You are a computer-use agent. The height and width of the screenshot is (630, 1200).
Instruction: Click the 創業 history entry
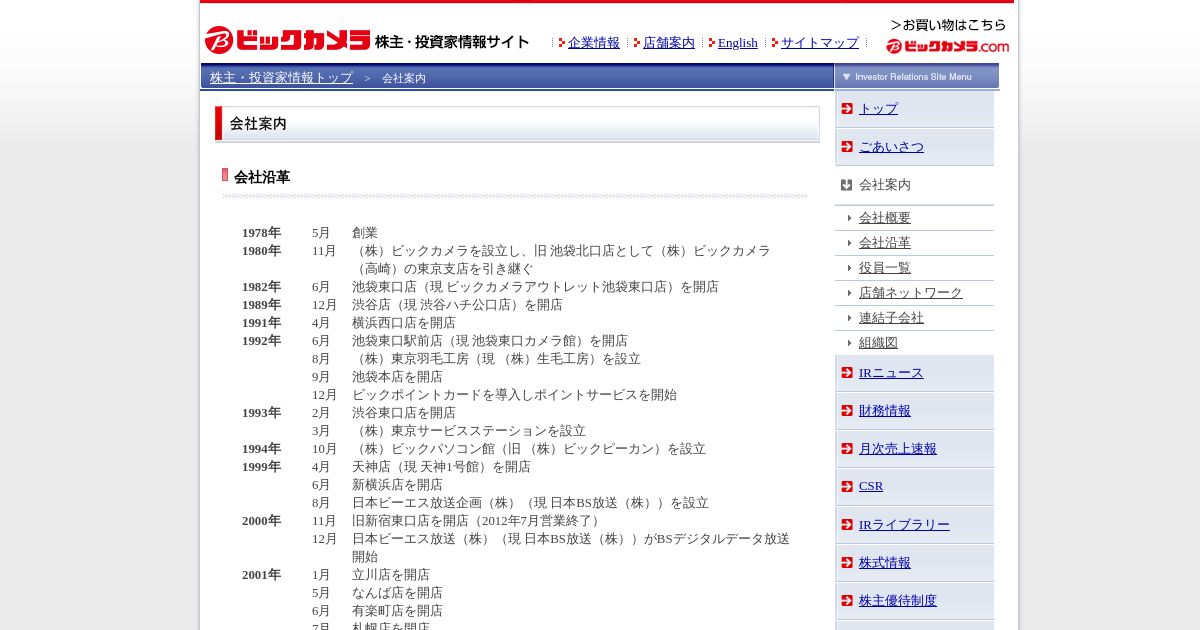coord(365,233)
